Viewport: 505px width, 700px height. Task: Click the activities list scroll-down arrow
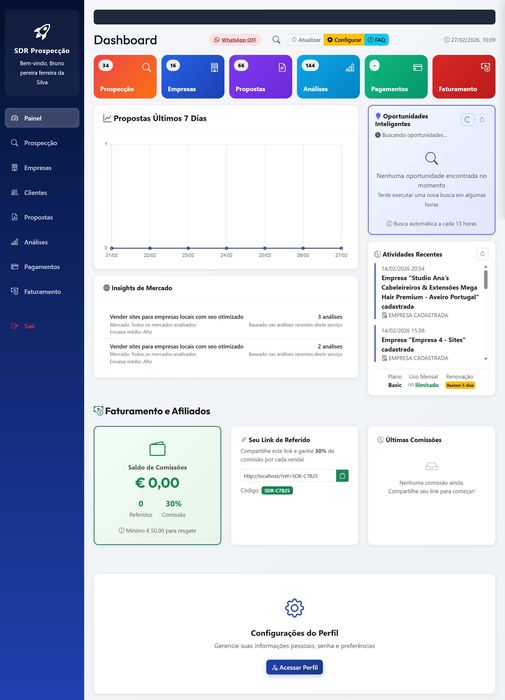tap(486, 358)
